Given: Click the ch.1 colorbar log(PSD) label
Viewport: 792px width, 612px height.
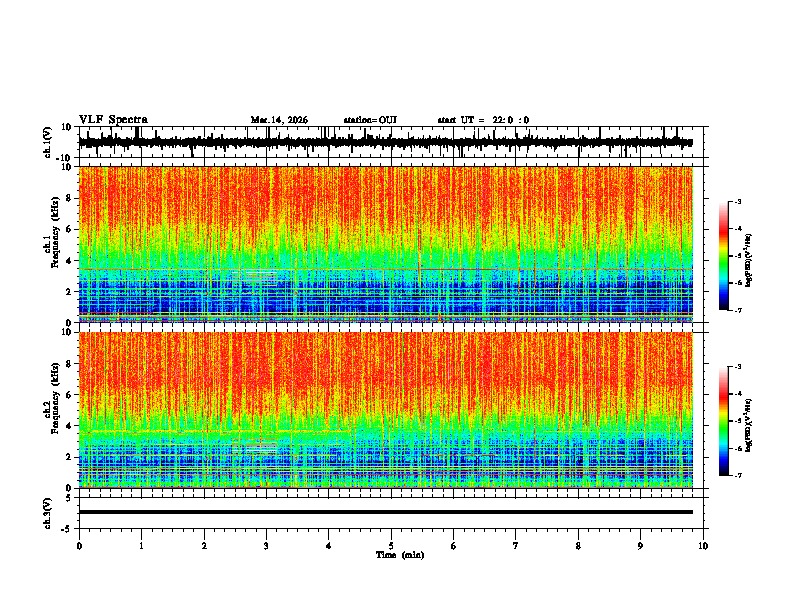Looking at the screenshot, I should [749, 261].
